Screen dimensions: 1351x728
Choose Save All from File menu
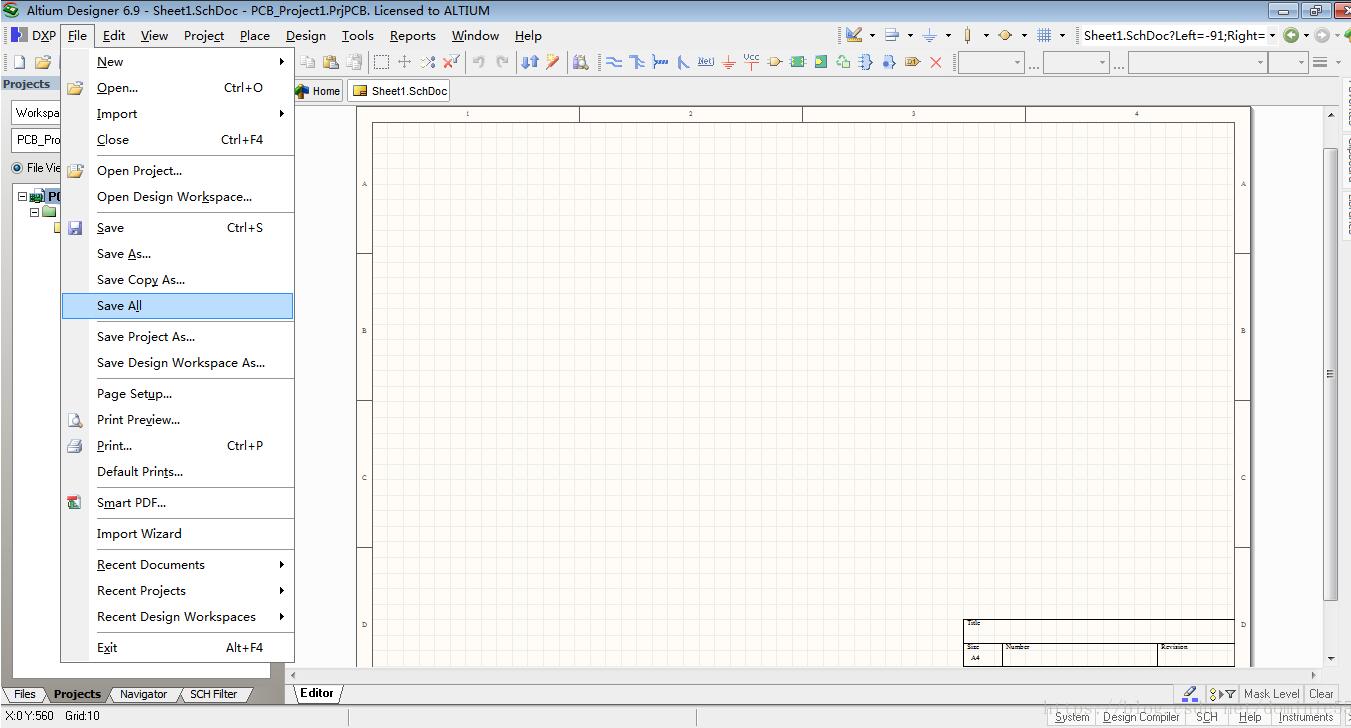click(120, 306)
